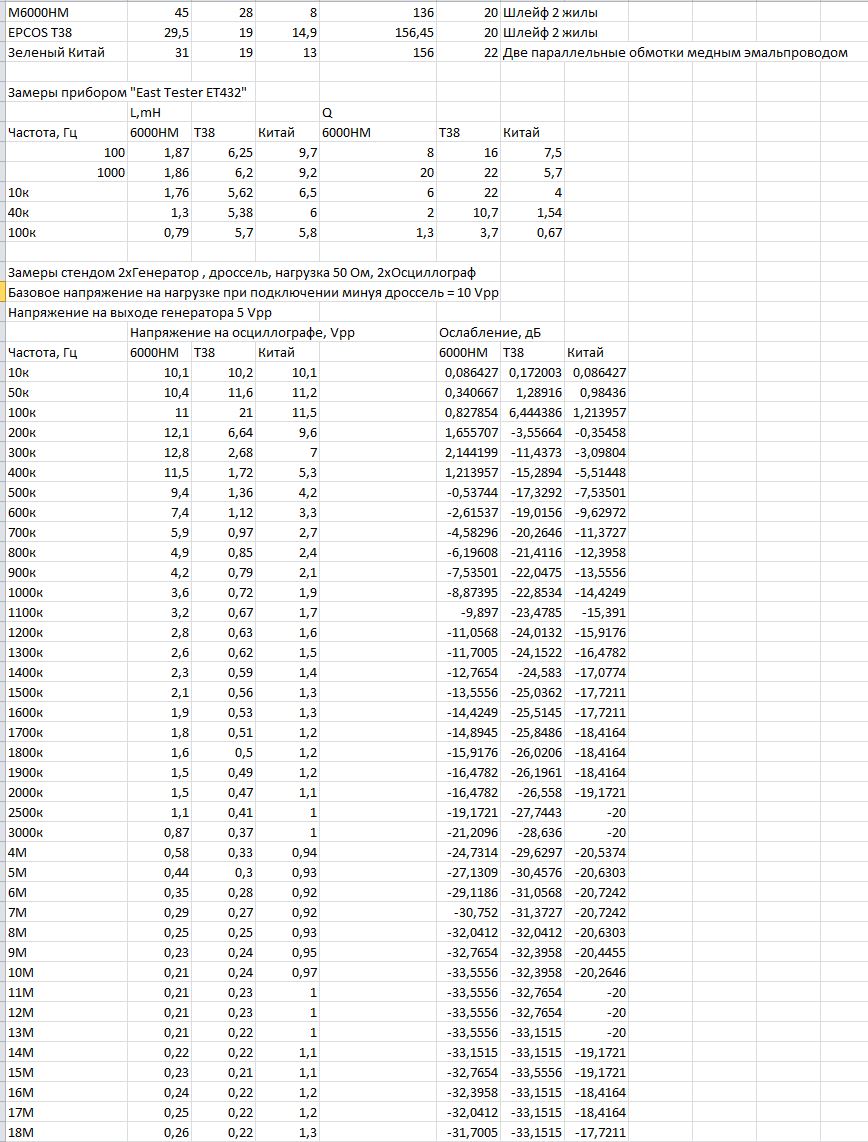Click the 18M frequency row label
Viewport: 868px width, 1142px height.
(21, 1132)
